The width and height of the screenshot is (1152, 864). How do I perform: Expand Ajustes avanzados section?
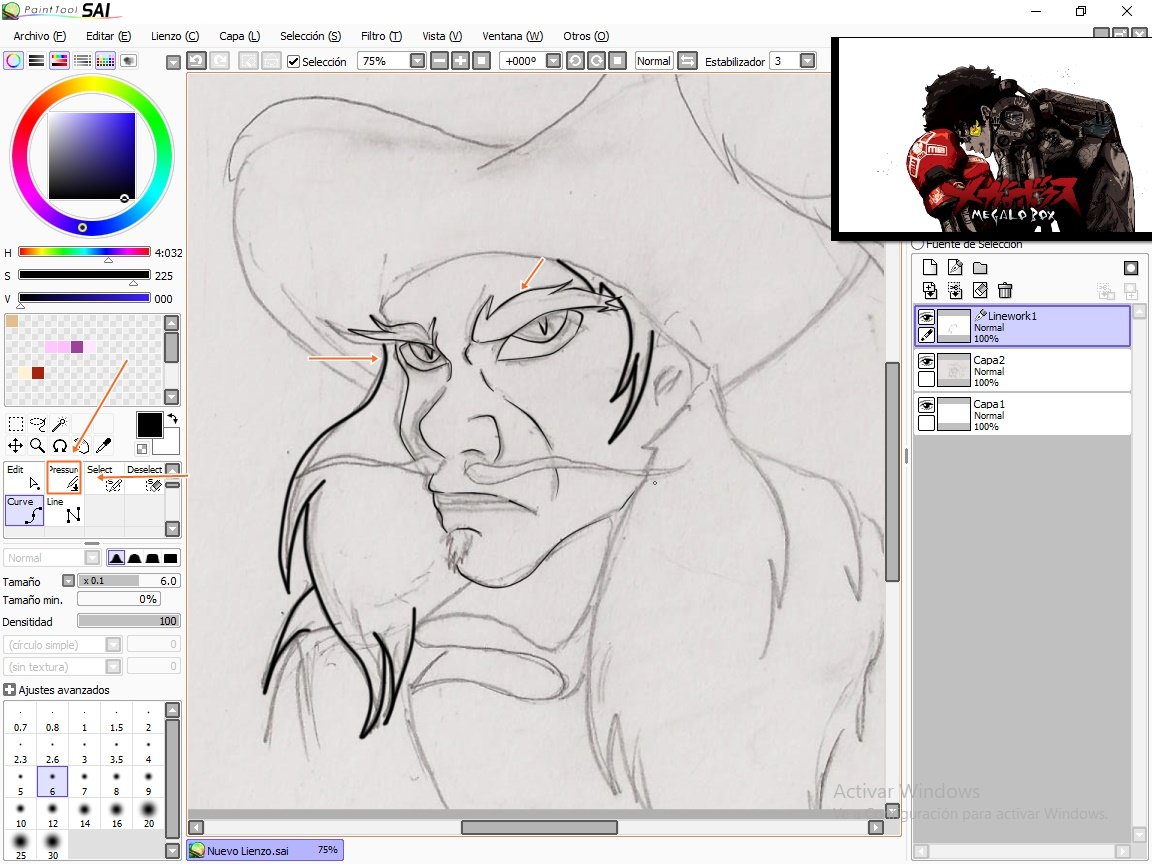coord(9,689)
